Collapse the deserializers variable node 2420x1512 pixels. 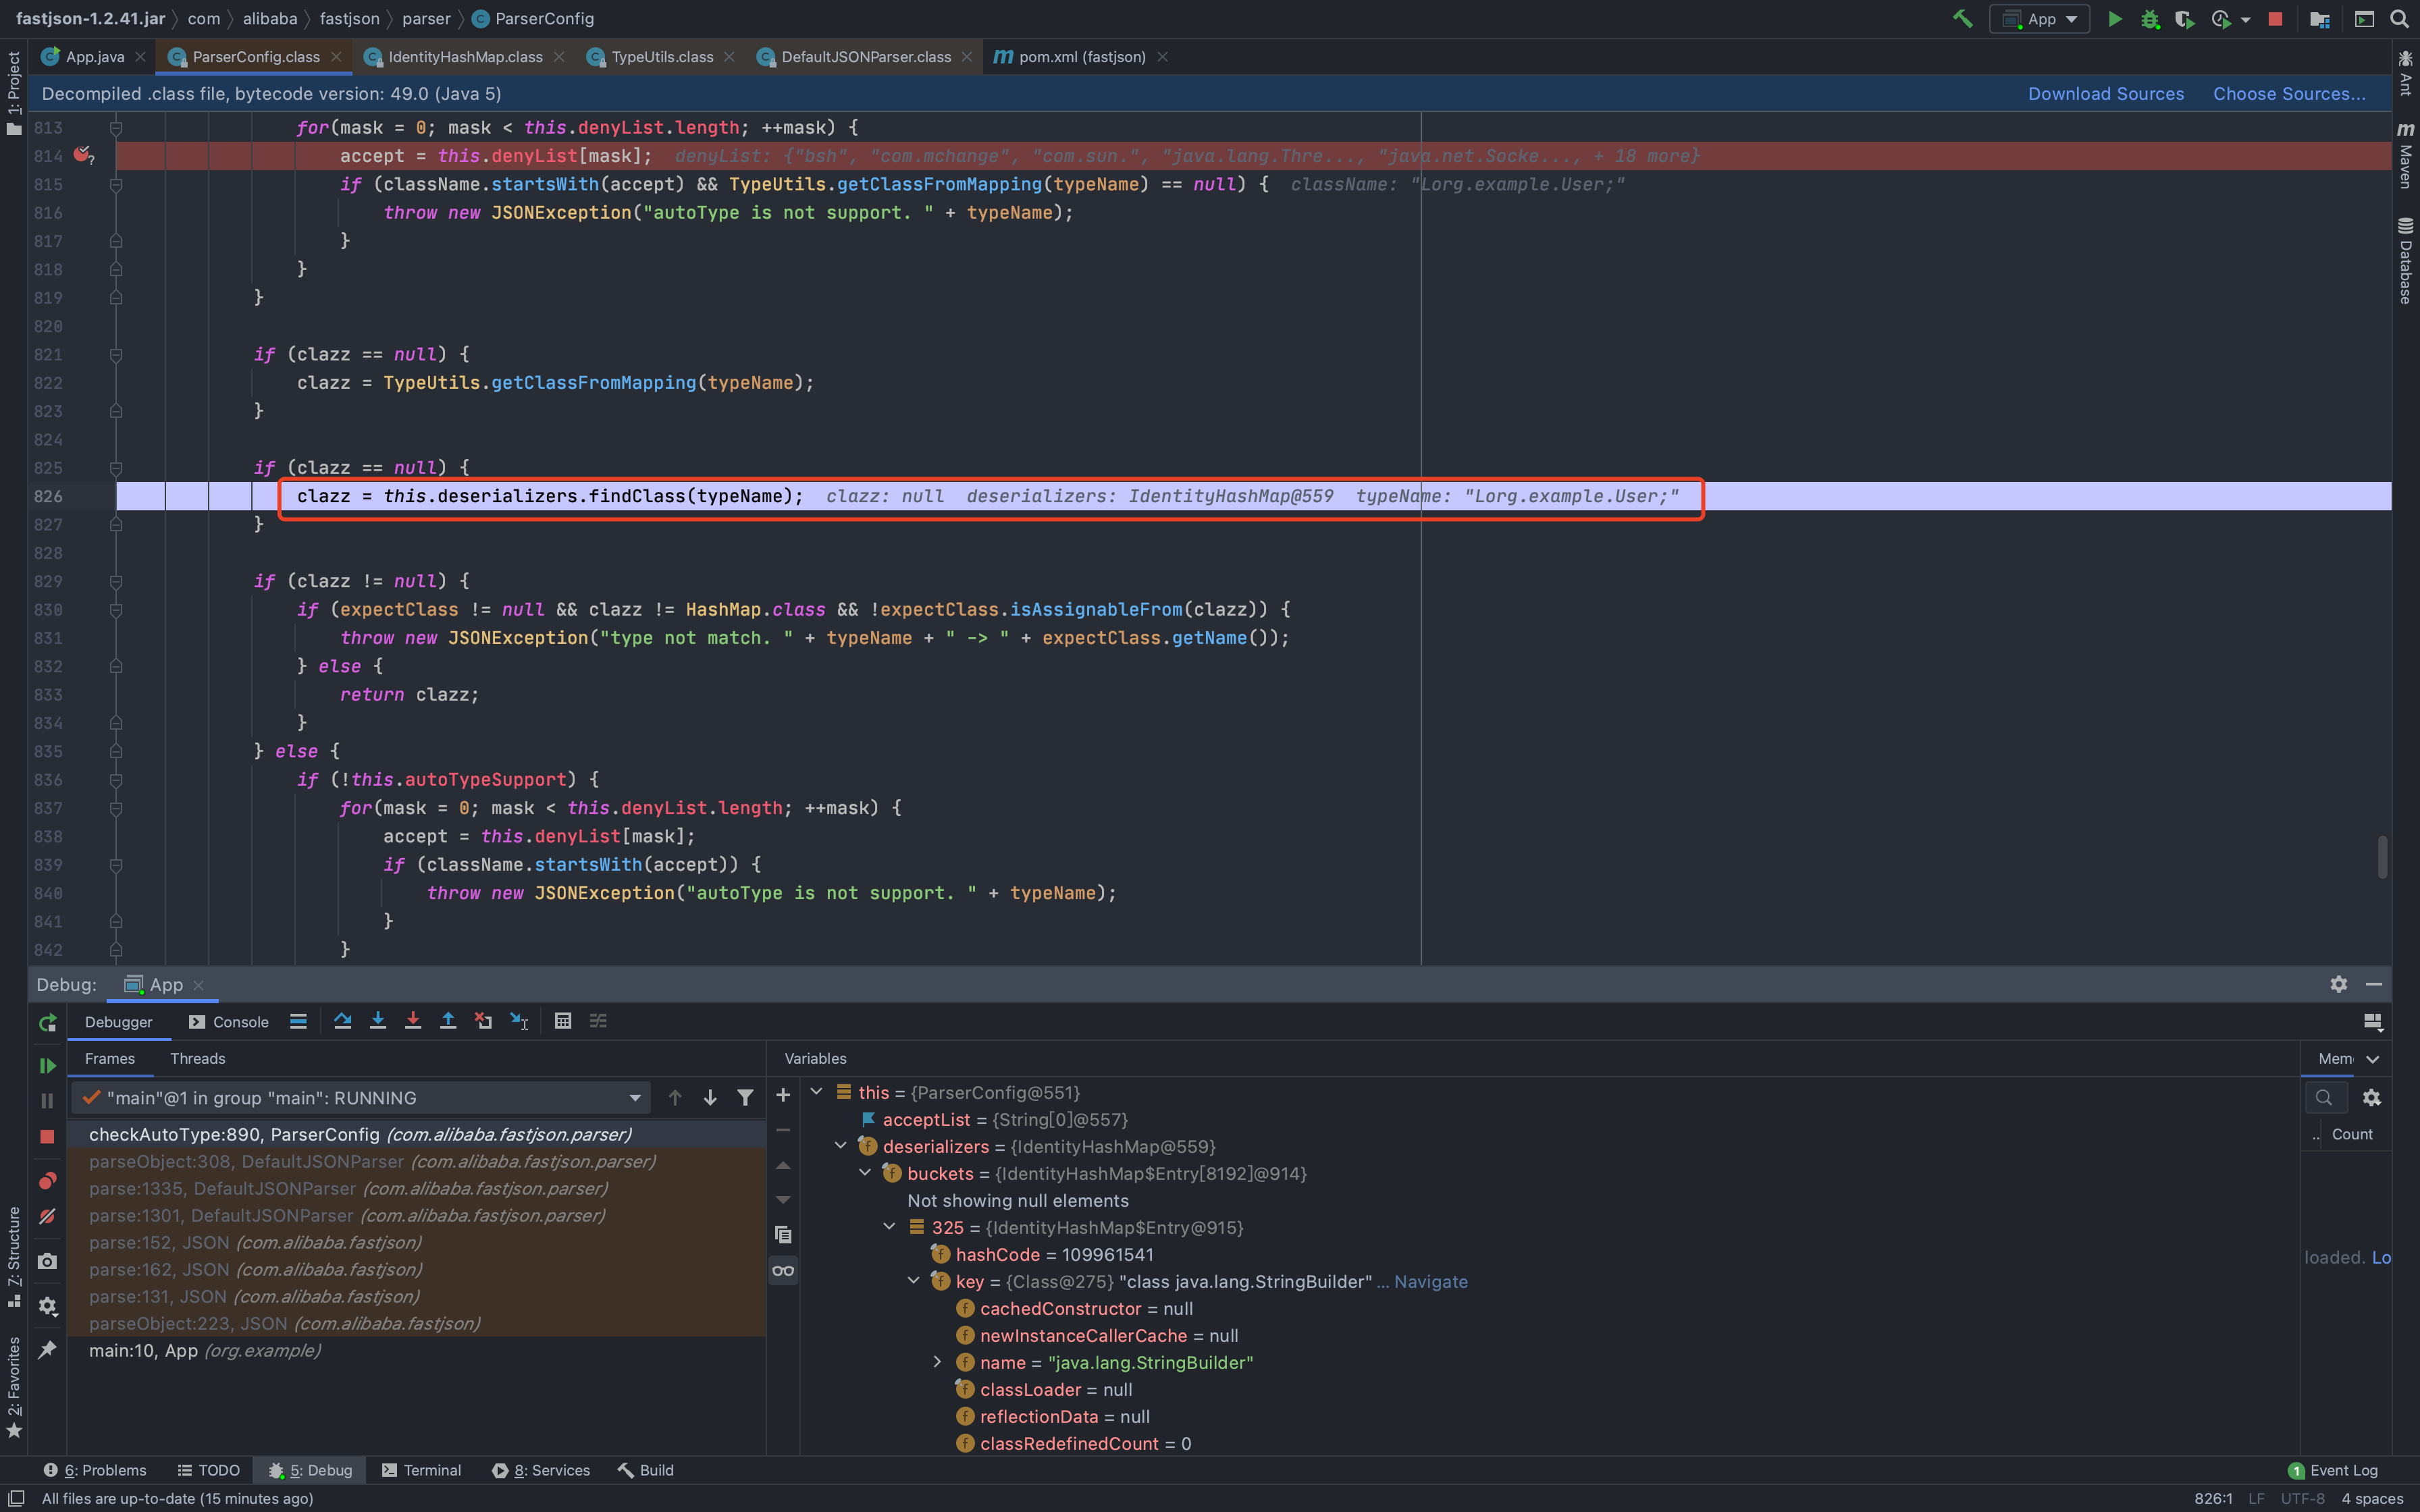(841, 1146)
